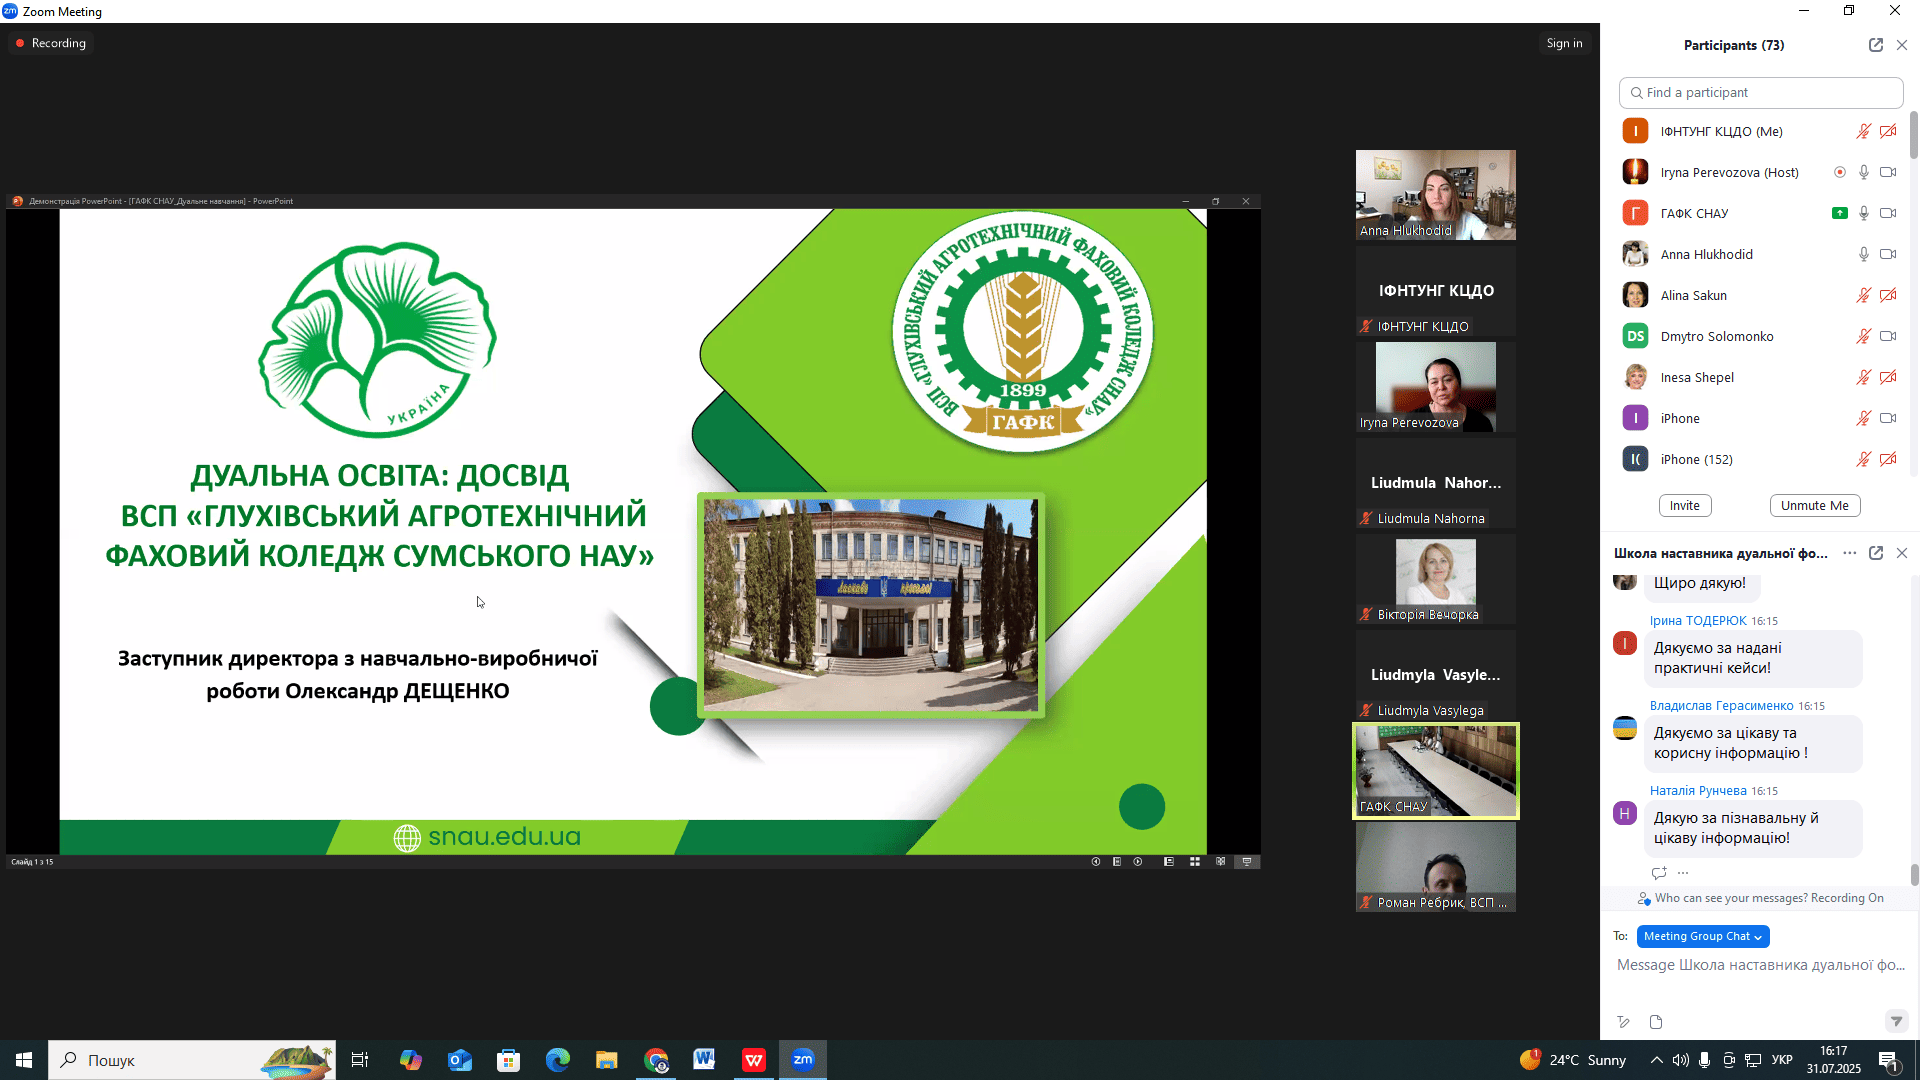1920x1080 pixels.
Task: Click muted mic icon for Dmytro Solomonko
Action: point(1864,336)
